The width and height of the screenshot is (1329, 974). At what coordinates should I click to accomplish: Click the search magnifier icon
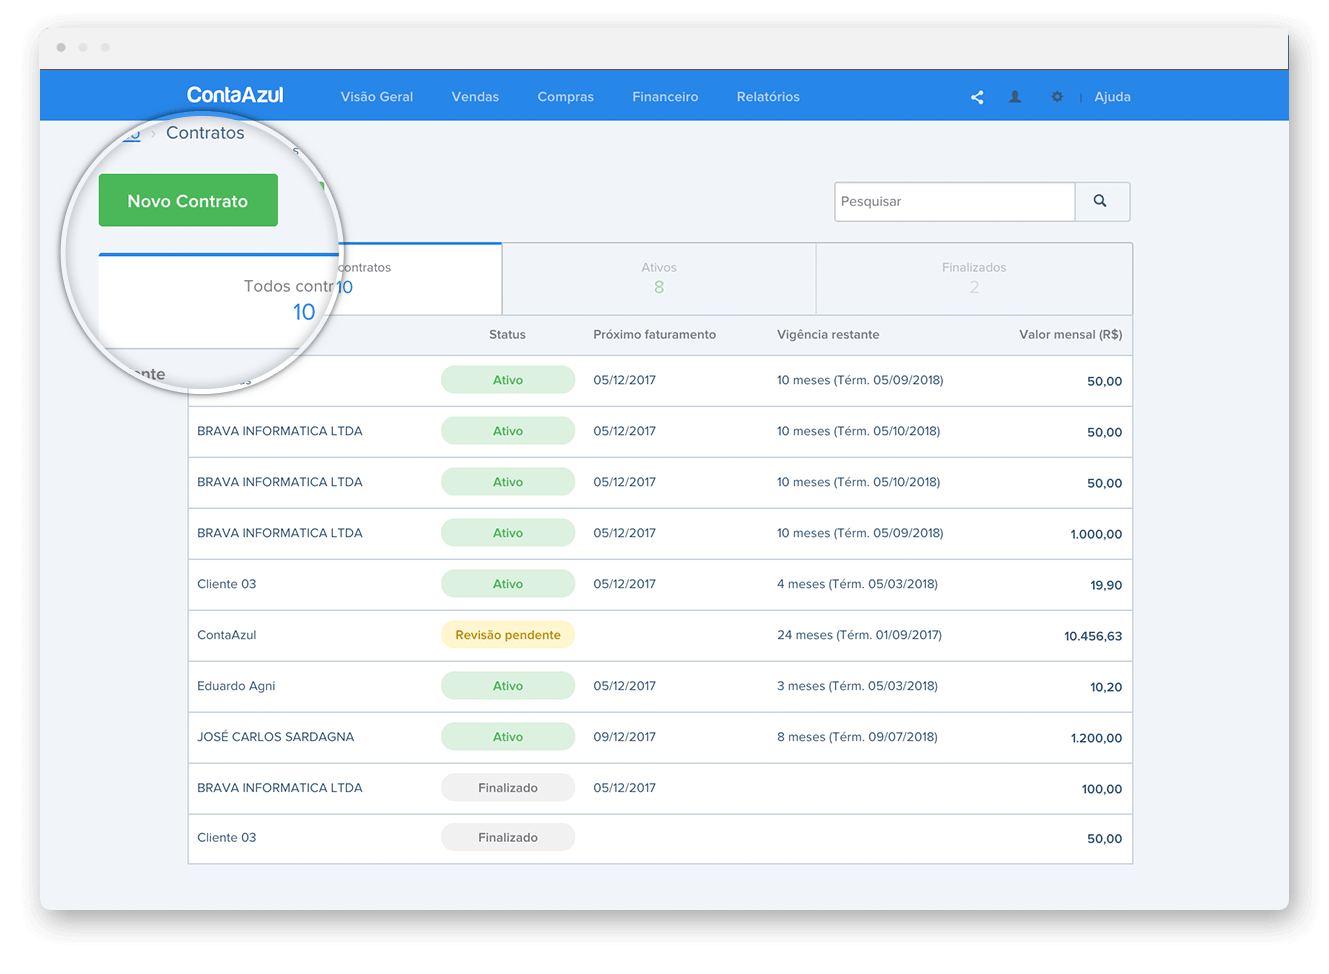tap(1101, 201)
